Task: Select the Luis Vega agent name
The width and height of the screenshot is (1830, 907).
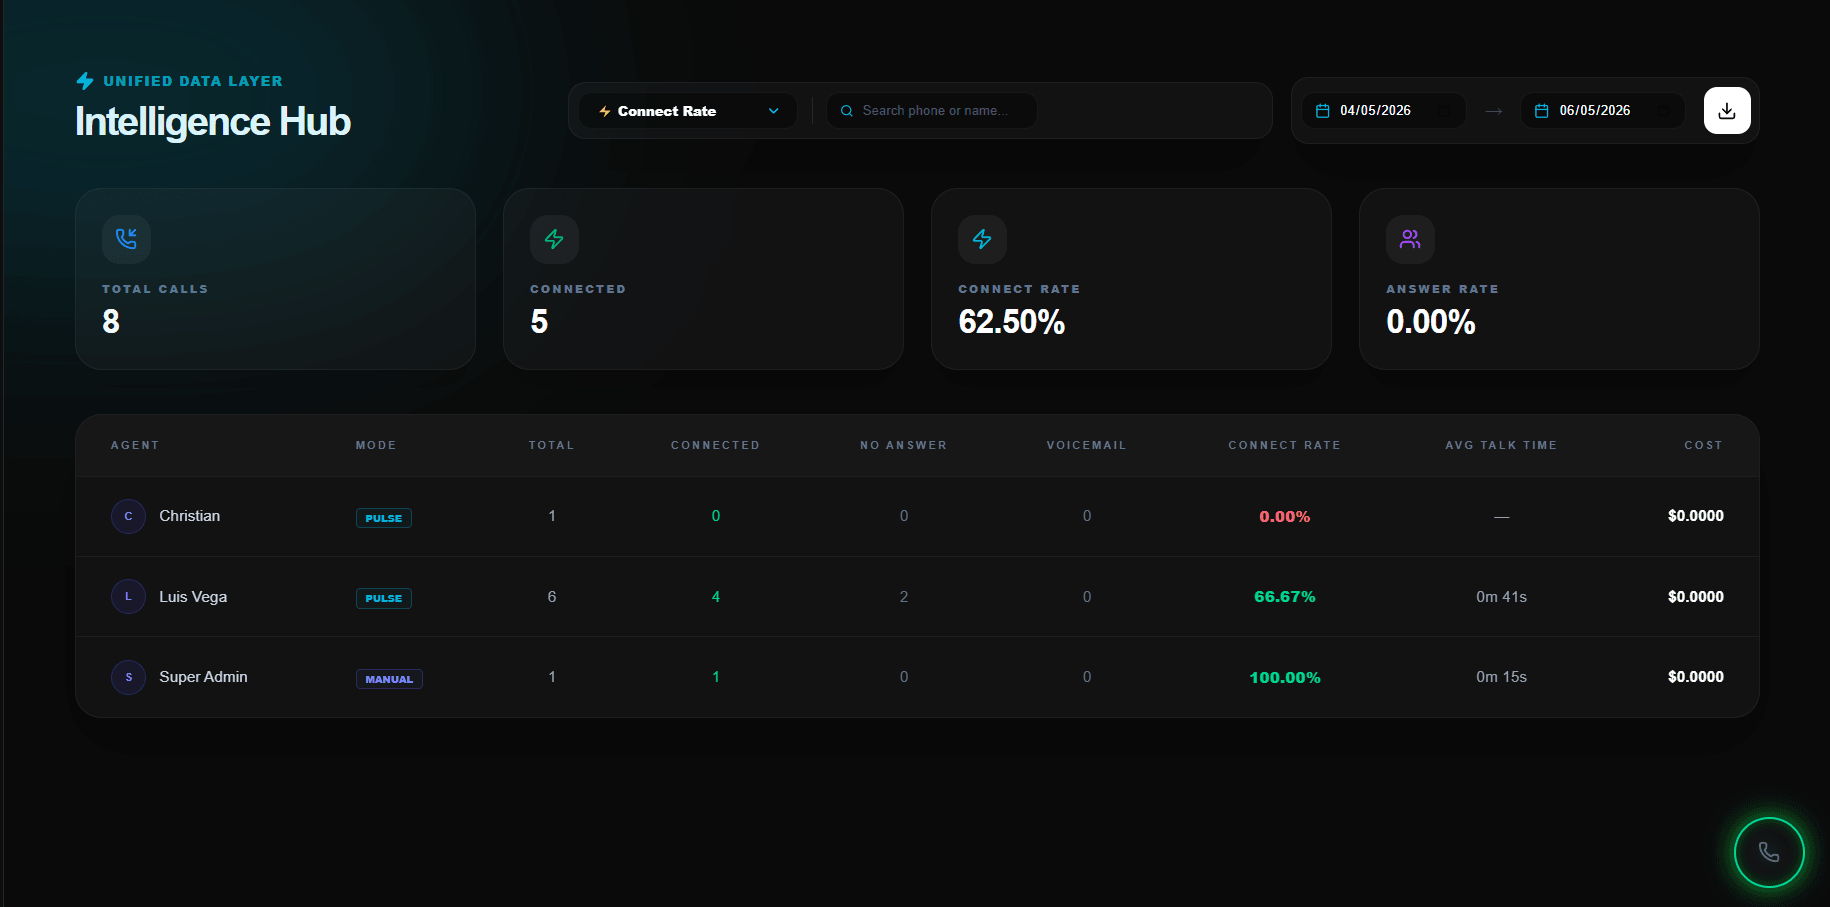Action: pyautogui.click(x=193, y=597)
